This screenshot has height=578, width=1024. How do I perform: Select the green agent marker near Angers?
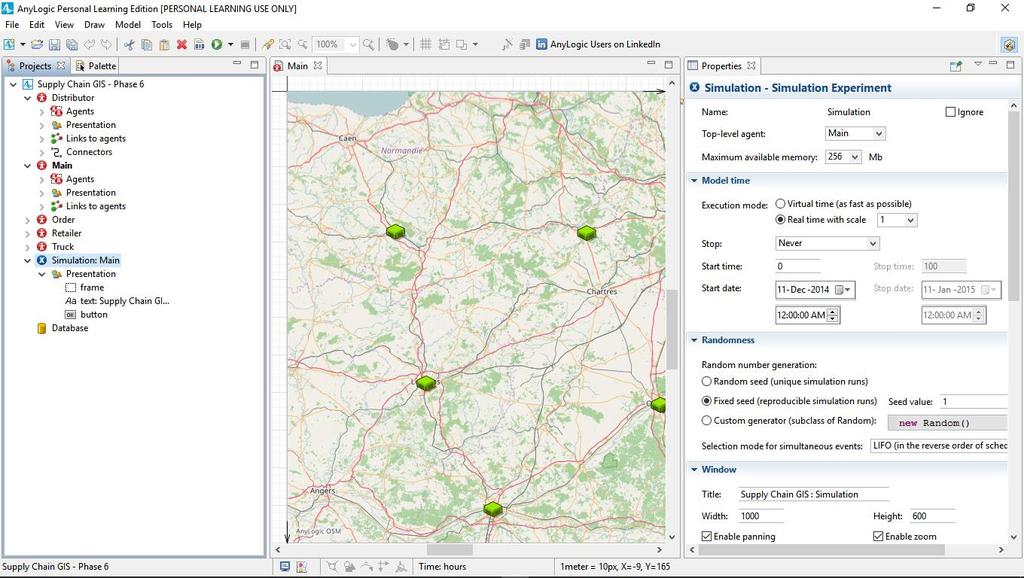[x=493, y=508]
